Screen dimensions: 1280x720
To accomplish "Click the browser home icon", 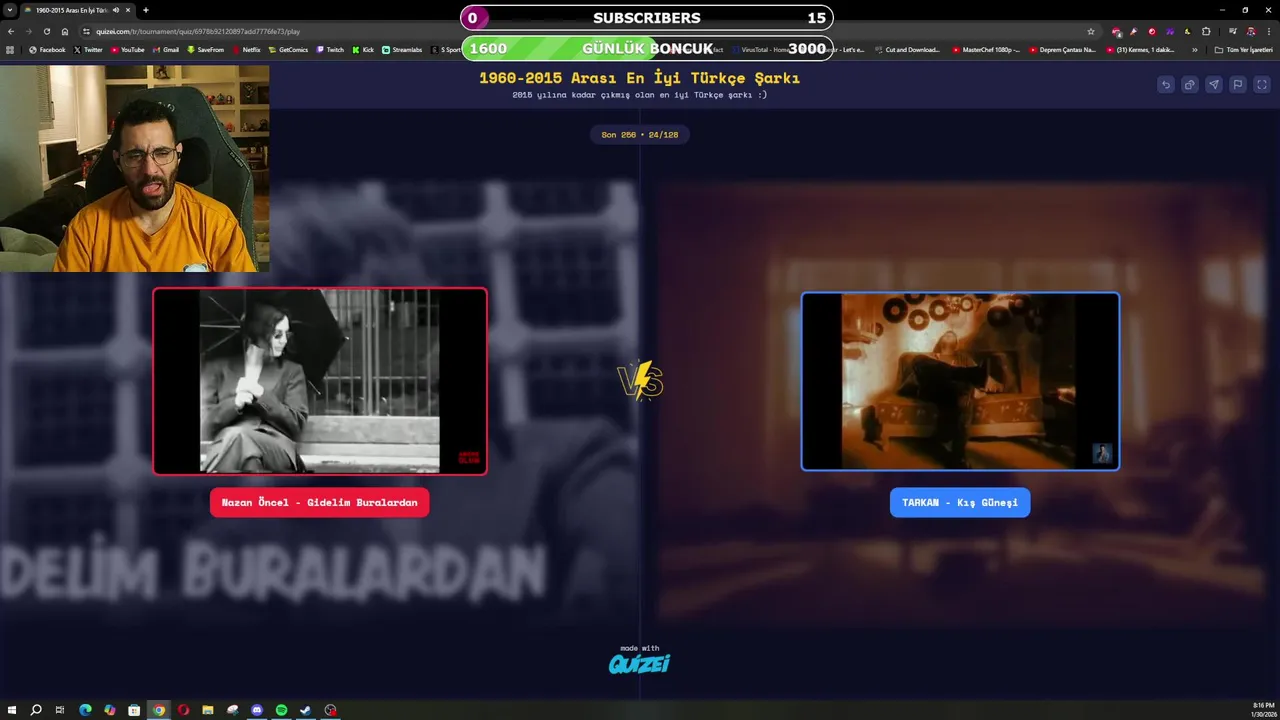I will click(x=65, y=31).
